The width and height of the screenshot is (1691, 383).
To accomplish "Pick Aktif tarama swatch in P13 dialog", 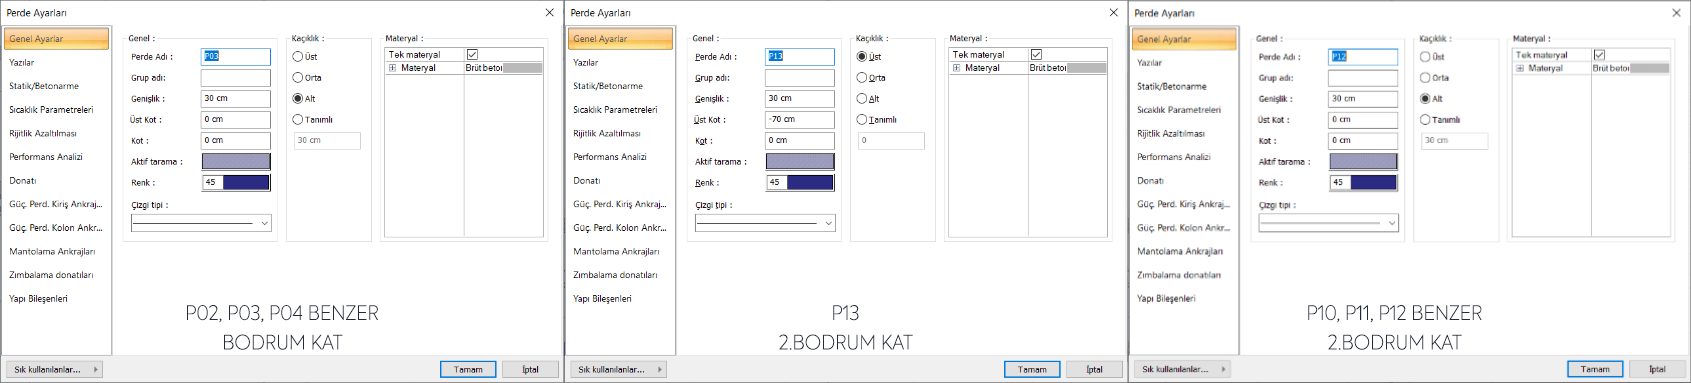I will coord(800,162).
